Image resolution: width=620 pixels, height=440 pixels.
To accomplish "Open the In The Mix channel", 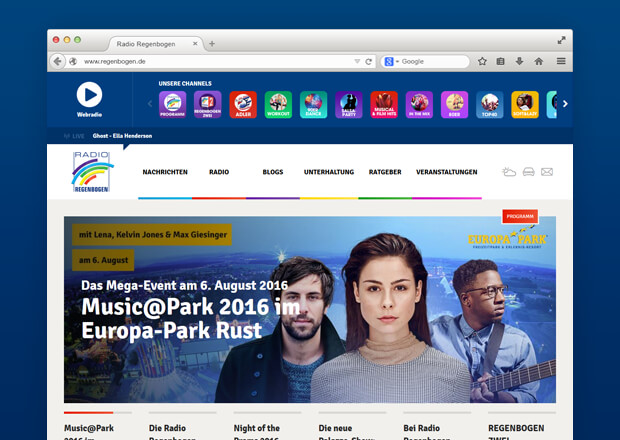I will 419,105.
